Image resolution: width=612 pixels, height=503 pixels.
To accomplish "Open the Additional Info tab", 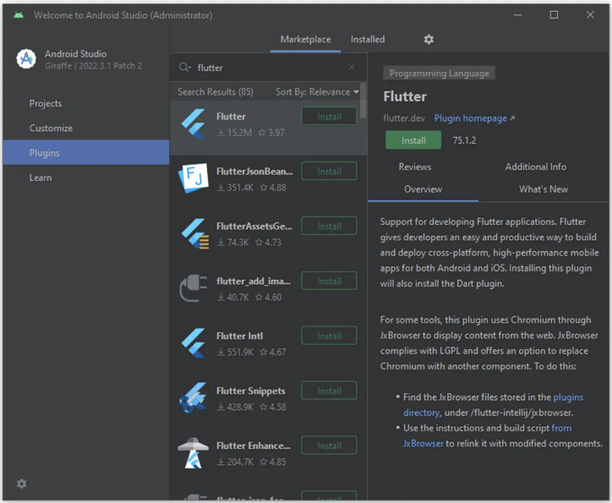I will pyautogui.click(x=536, y=167).
